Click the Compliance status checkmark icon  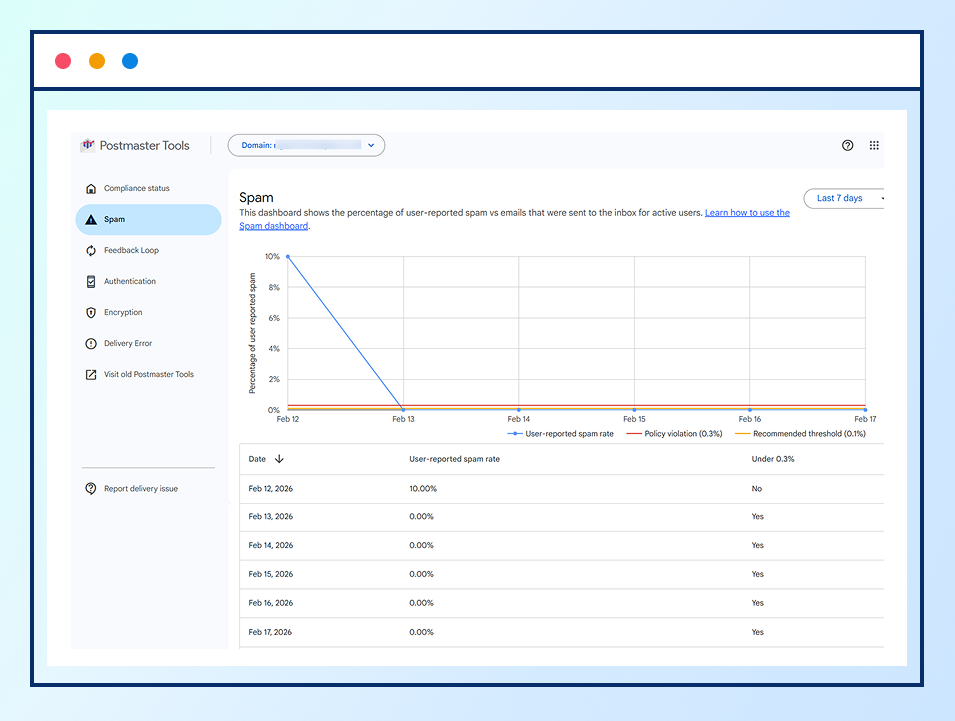[x=92, y=187]
